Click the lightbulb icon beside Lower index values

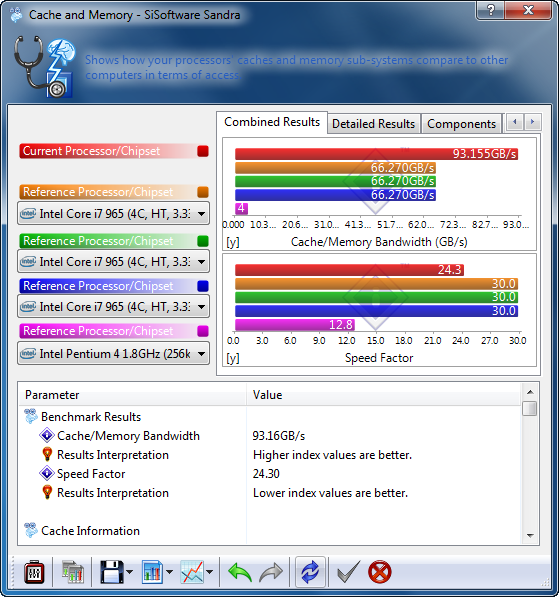(47, 492)
